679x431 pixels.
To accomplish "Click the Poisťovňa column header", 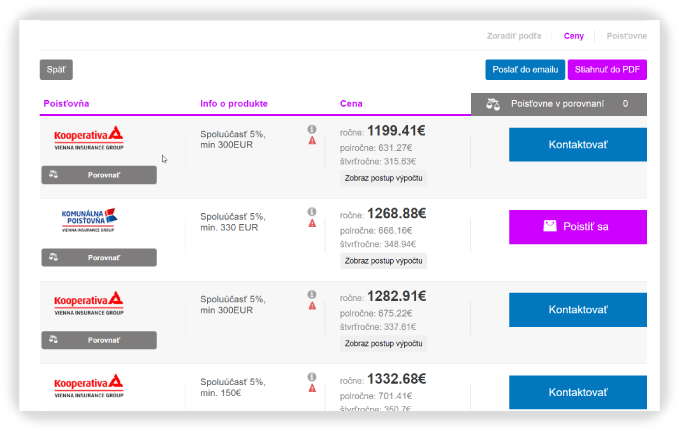I will 66,104.
